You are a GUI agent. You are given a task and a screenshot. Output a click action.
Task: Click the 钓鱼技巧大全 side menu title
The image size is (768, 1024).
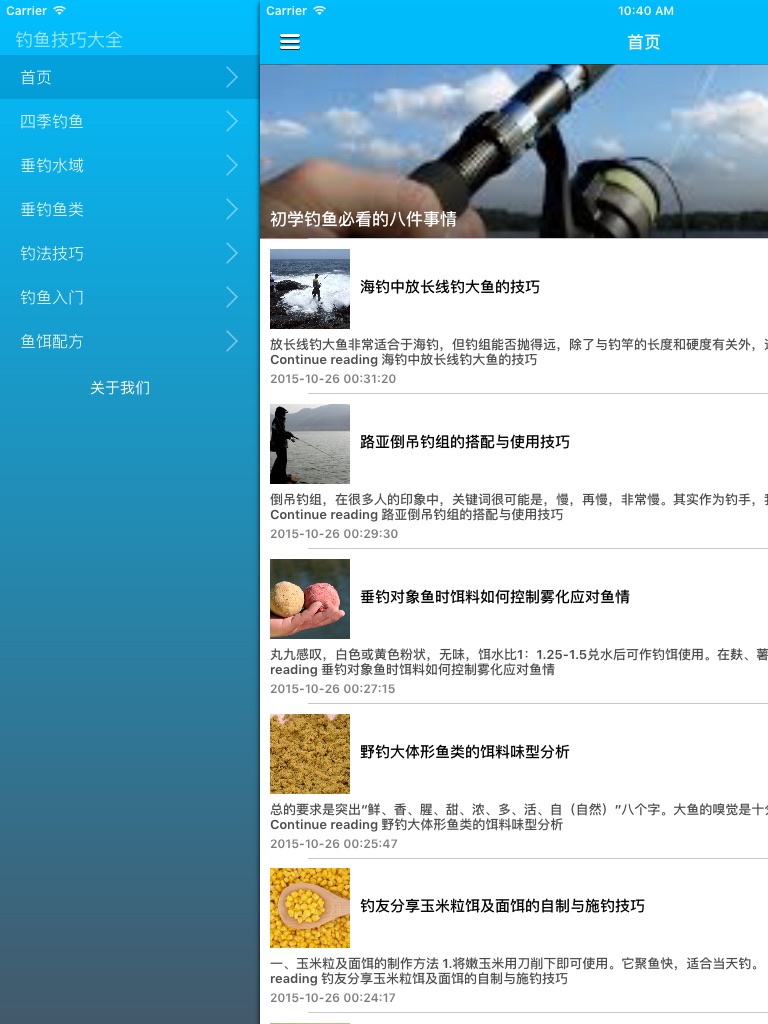pos(69,40)
